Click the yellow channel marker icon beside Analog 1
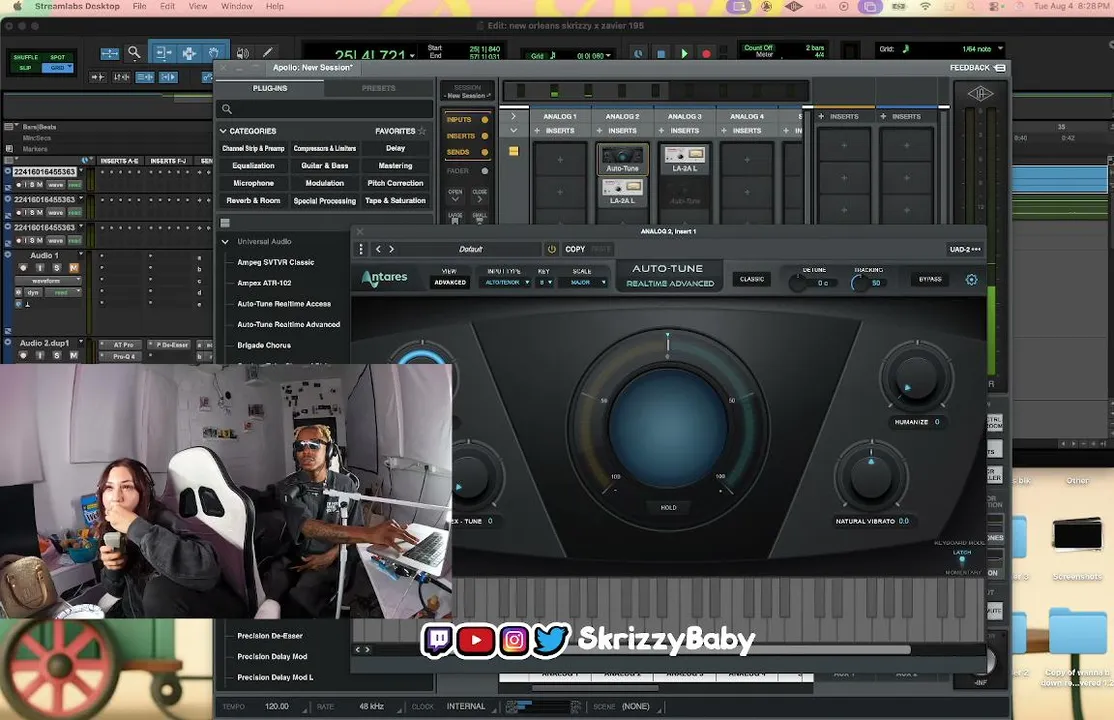 tap(514, 151)
